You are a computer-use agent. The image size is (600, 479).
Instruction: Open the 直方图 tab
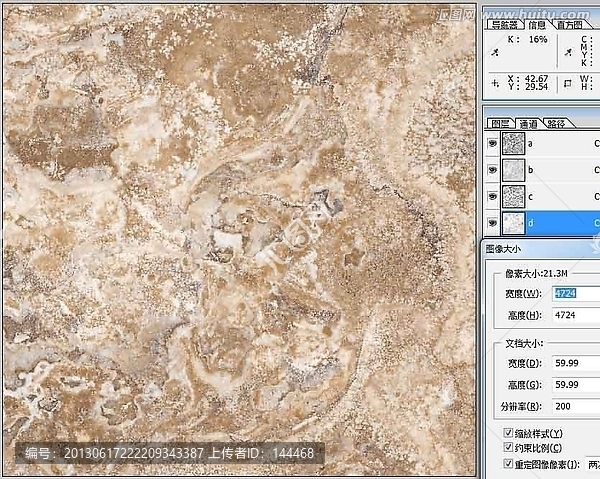coord(569,25)
